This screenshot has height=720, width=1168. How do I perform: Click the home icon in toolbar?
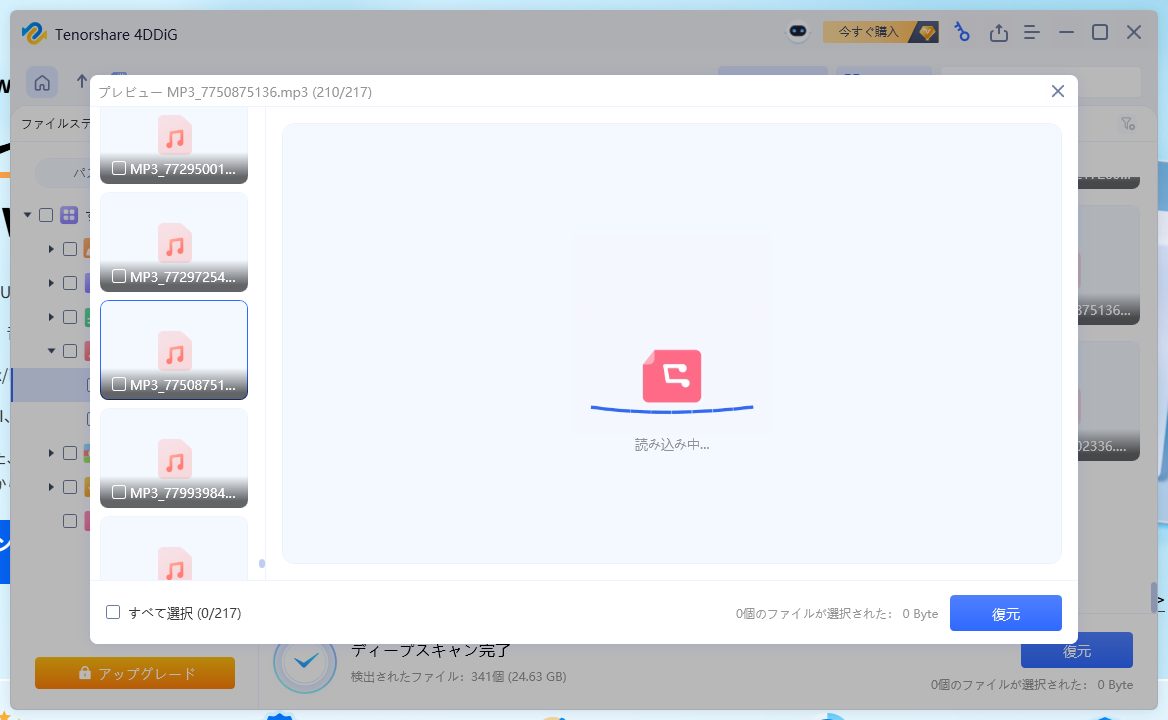(42, 82)
